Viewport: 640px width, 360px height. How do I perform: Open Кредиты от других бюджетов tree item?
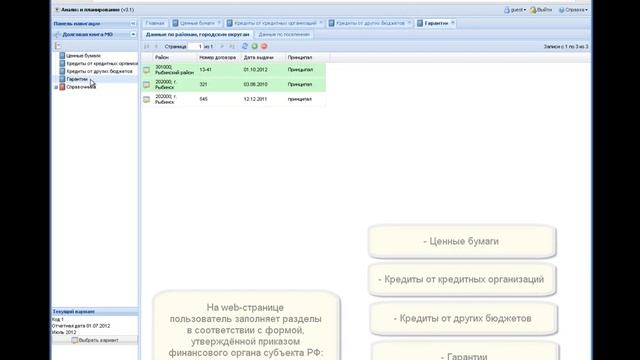point(99,71)
